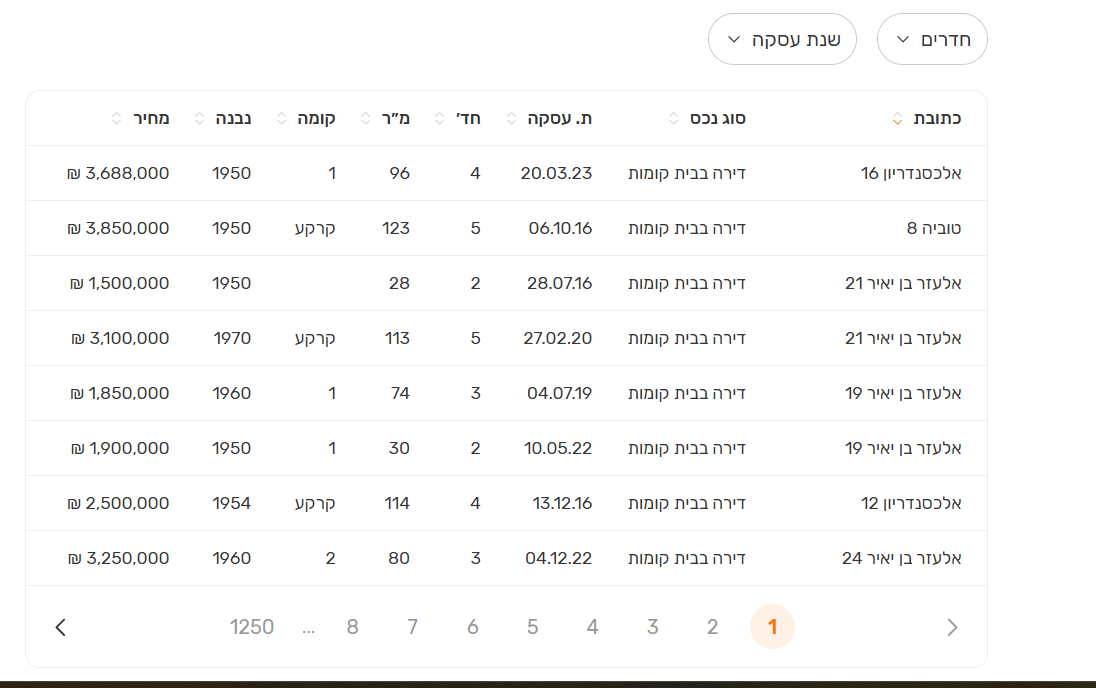This screenshot has width=1096, height=688.
Task: Click sort arrows next to חד׳
Action: 440,119
